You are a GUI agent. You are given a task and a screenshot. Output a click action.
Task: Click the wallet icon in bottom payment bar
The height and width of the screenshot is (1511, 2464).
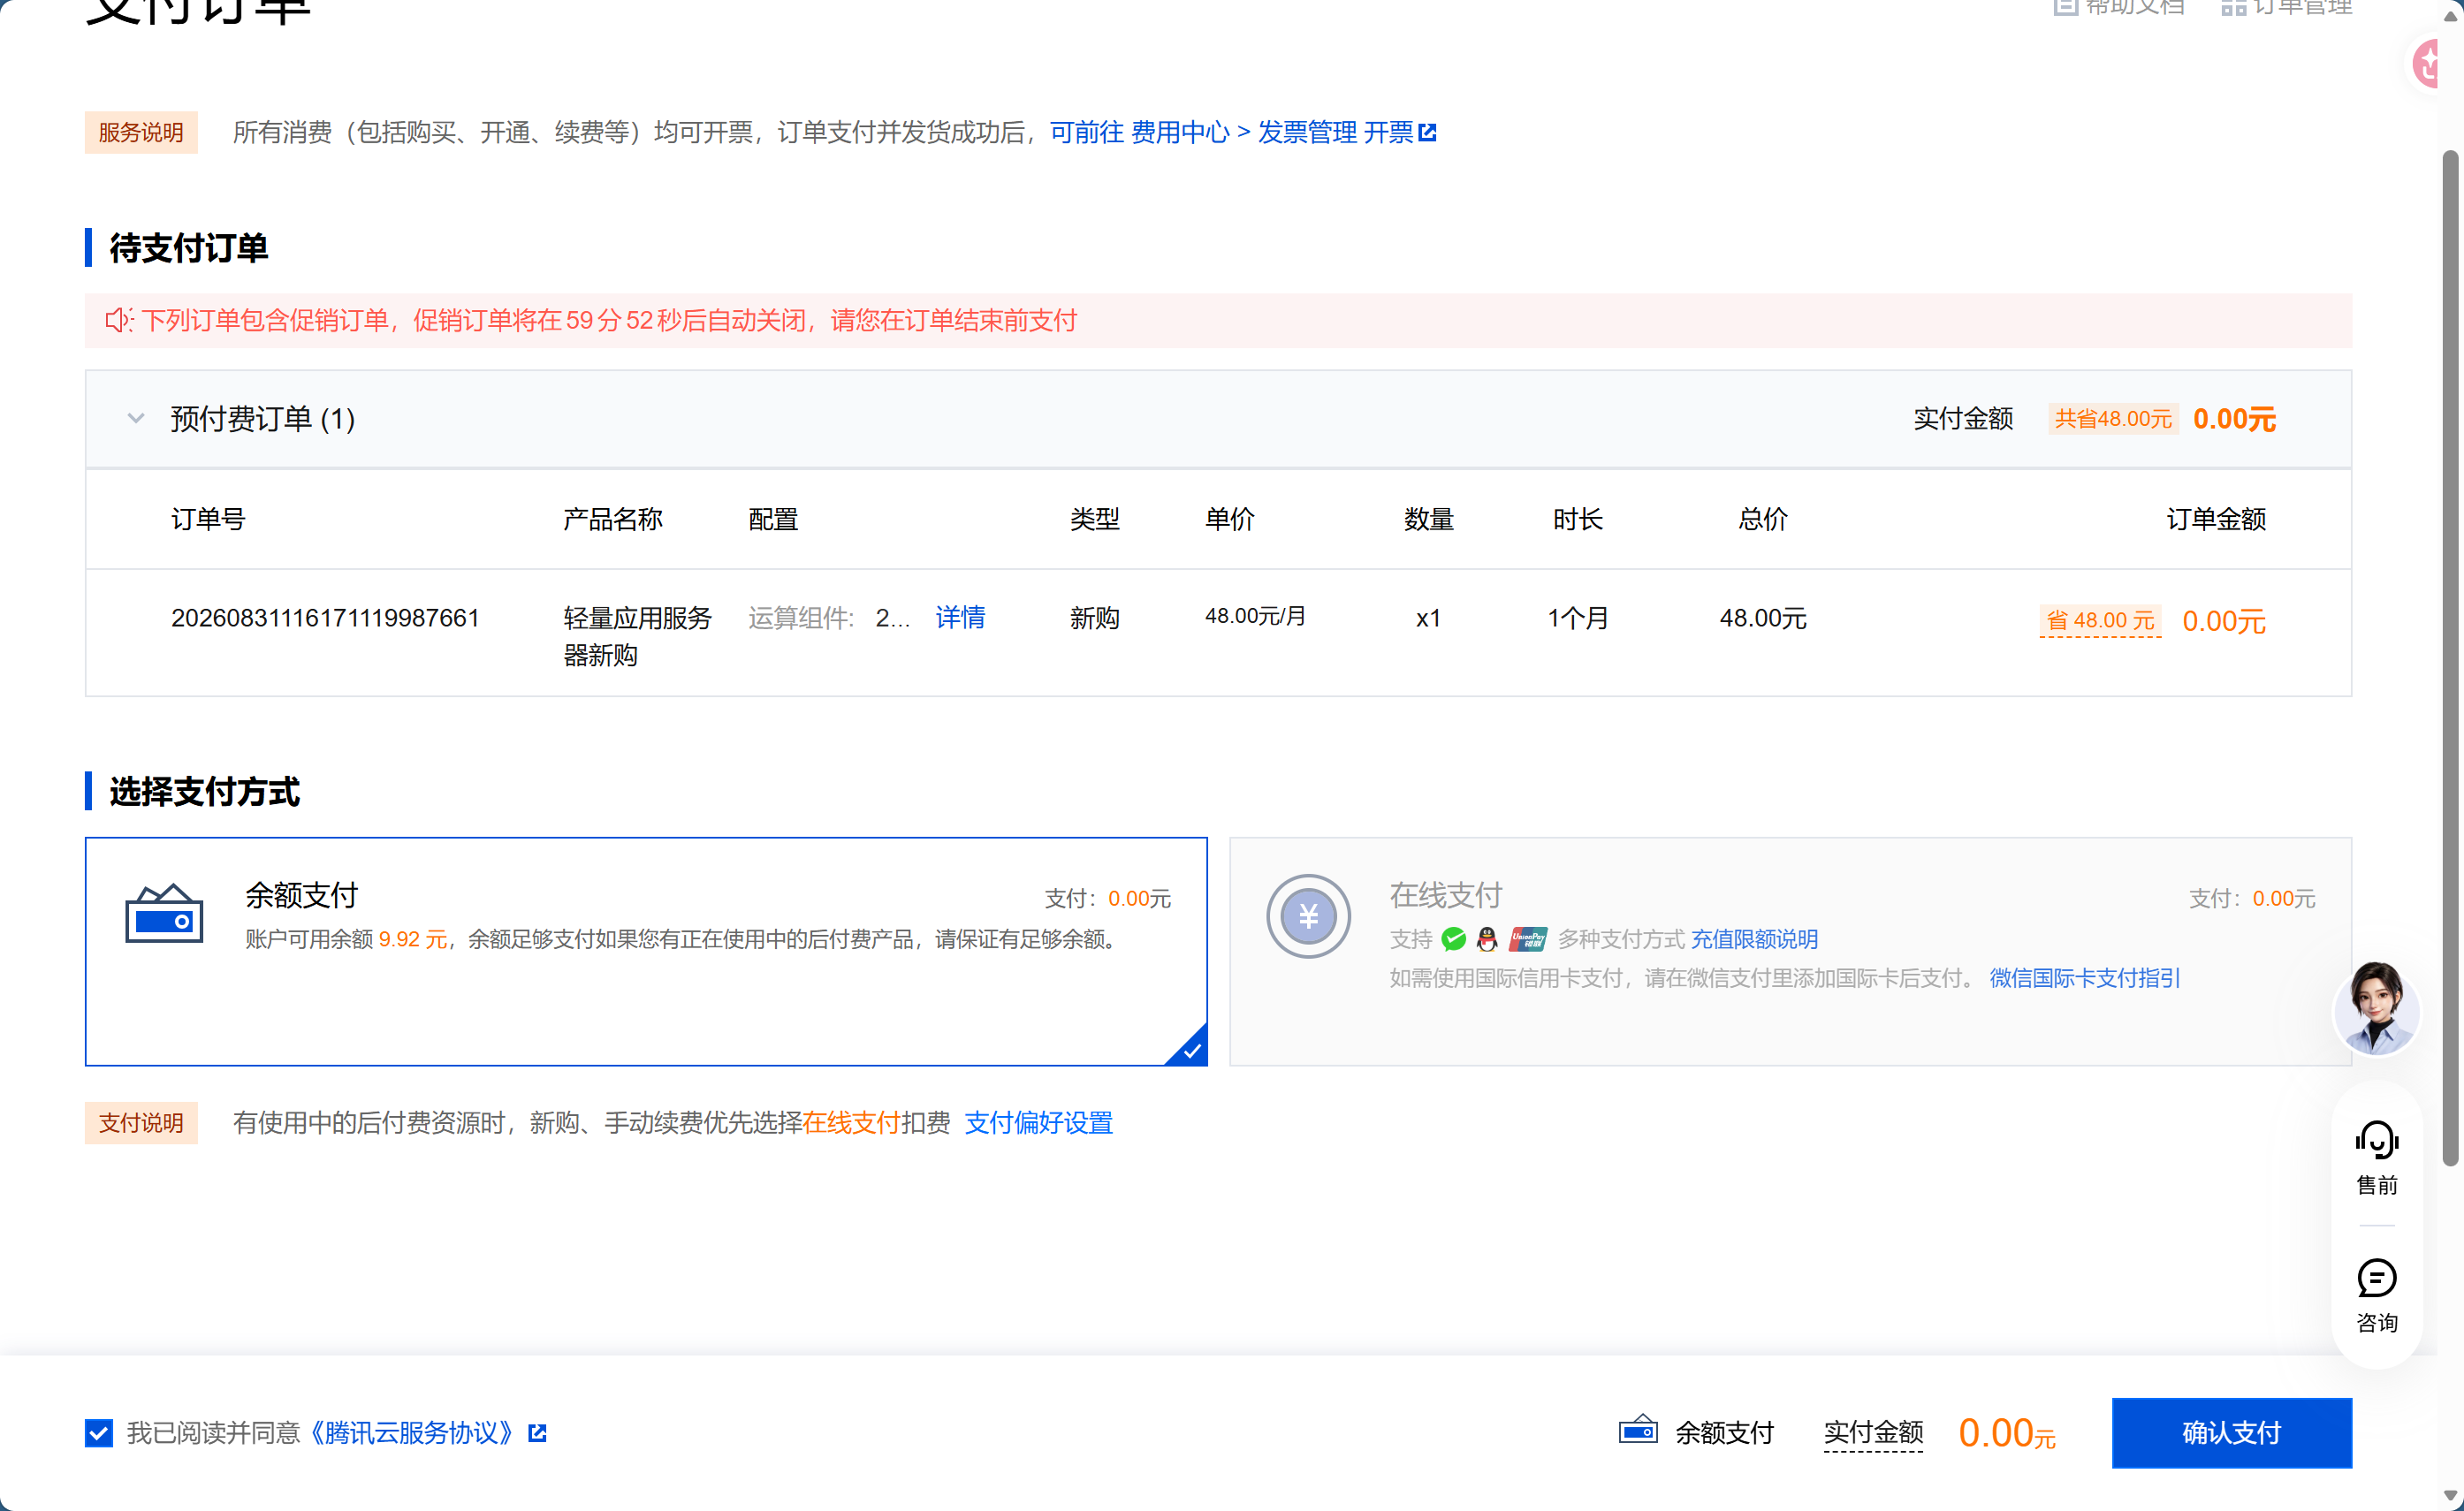pyautogui.click(x=1638, y=1431)
